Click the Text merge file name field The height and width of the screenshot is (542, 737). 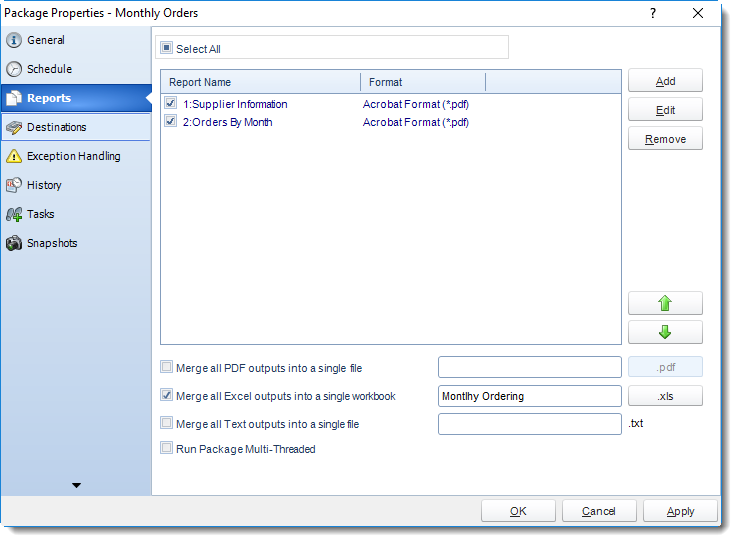pyautogui.click(x=530, y=424)
